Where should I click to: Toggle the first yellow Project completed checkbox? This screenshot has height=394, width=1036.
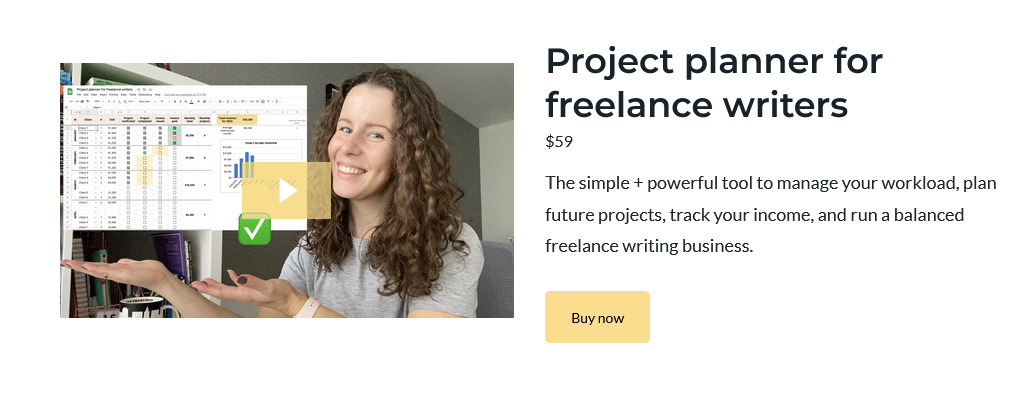(145, 157)
